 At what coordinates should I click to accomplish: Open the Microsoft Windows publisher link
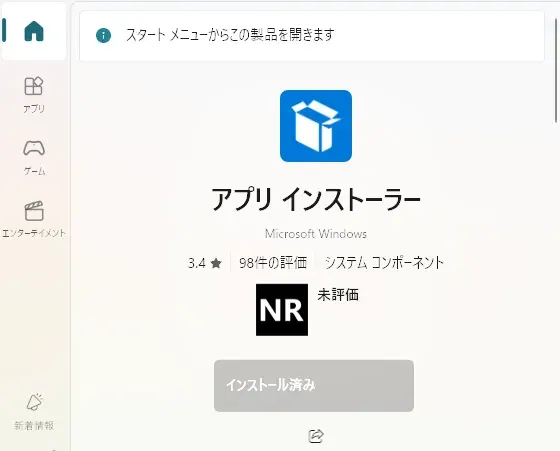coord(316,234)
